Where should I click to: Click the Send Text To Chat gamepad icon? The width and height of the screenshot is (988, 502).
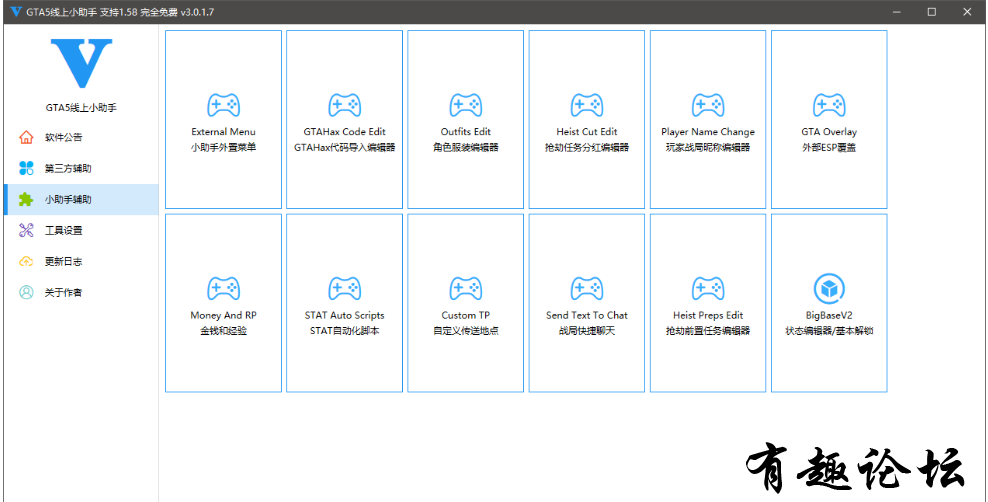(587, 288)
